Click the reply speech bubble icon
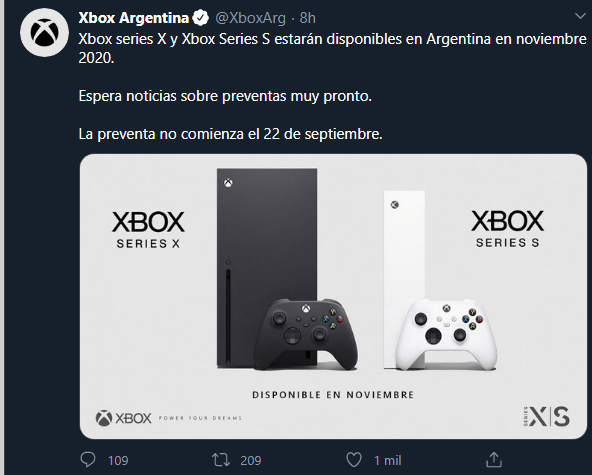 (88, 460)
